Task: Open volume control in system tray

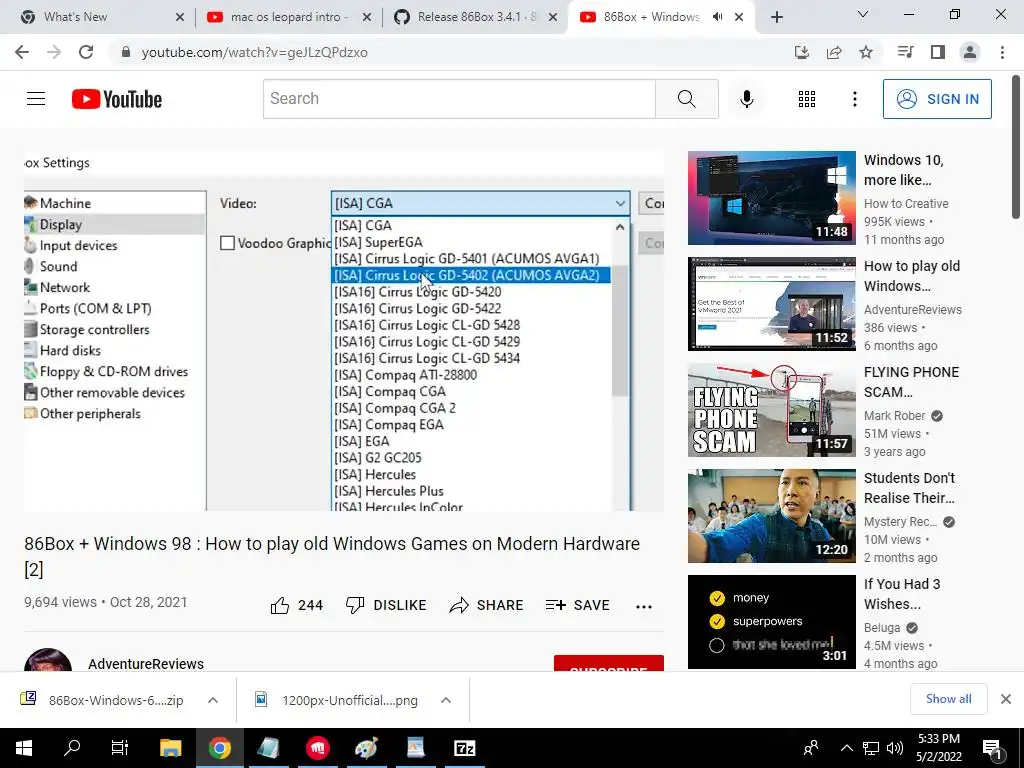Action: 895,748
